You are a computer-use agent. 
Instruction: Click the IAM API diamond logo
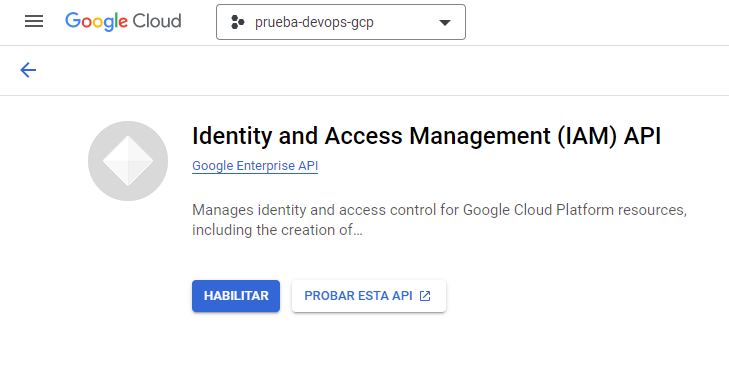coord(128,161)
